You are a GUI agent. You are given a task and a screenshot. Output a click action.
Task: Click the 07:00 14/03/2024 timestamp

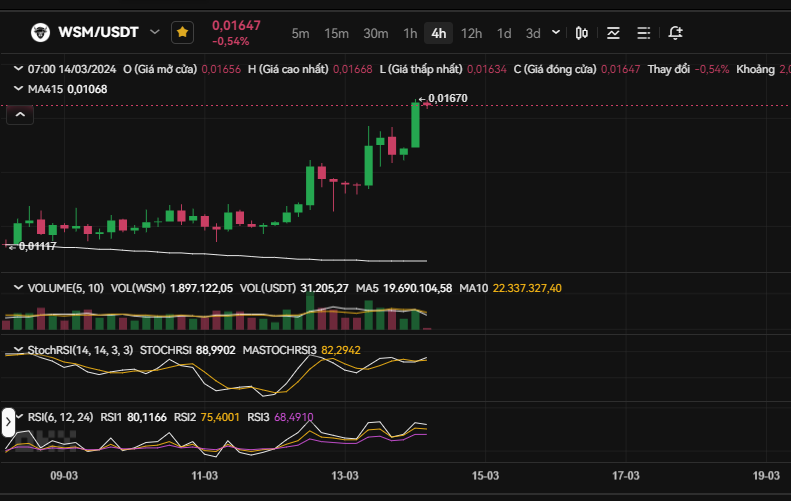tap(72, 69)
